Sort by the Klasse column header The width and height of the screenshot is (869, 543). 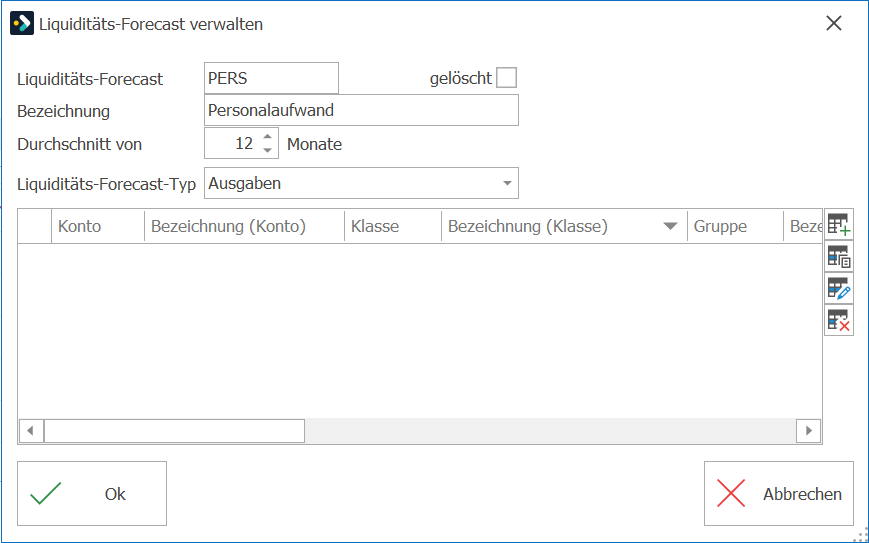[x=393, y=226]
